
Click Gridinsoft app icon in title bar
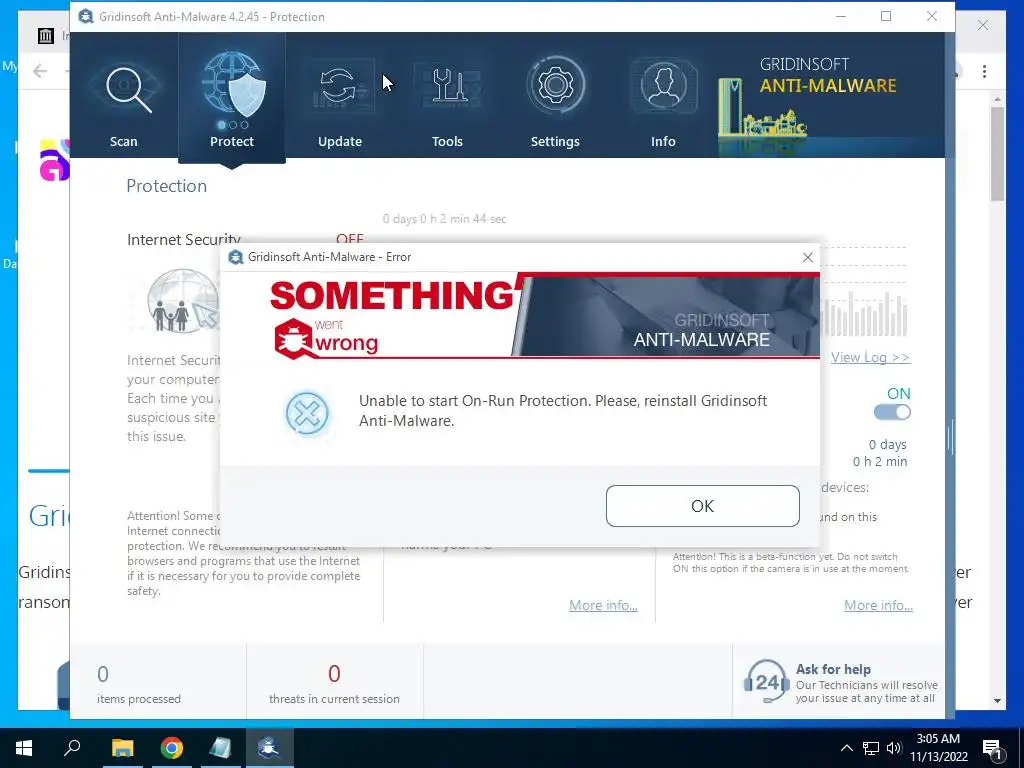click(86, 16)
